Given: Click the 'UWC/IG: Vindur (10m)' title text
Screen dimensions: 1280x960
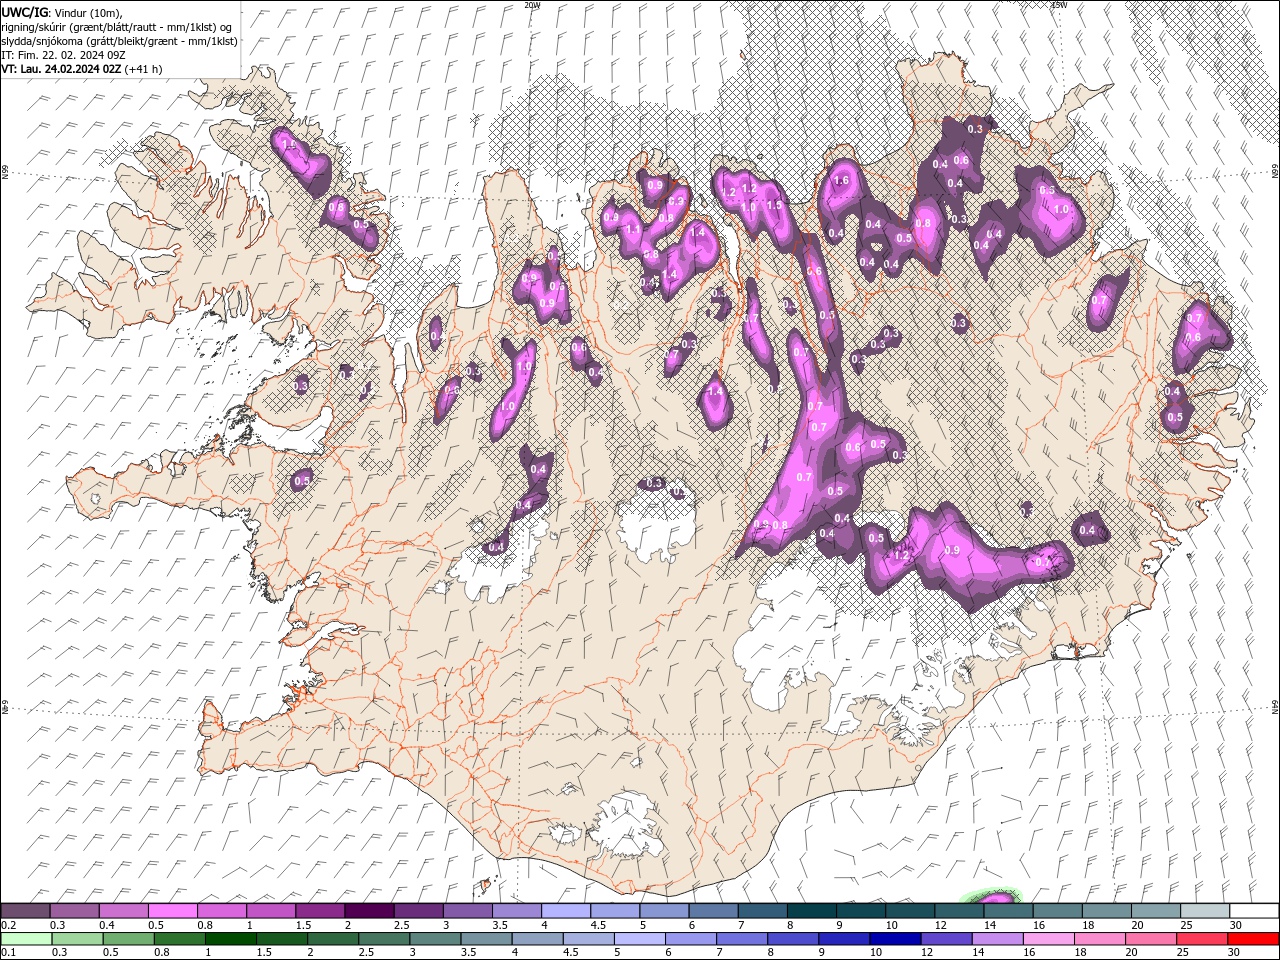Looking at the screenshot, I should 61,12.
